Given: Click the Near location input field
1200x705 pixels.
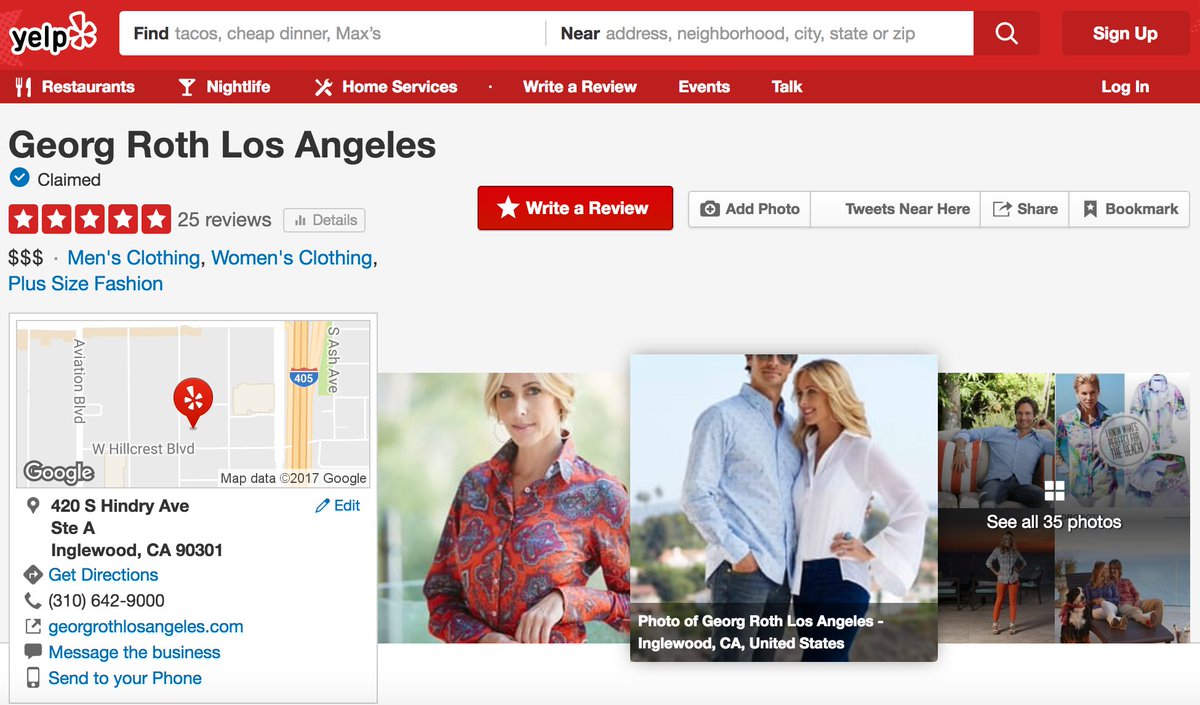Looking at the screenshot, I should pos(760,33).
